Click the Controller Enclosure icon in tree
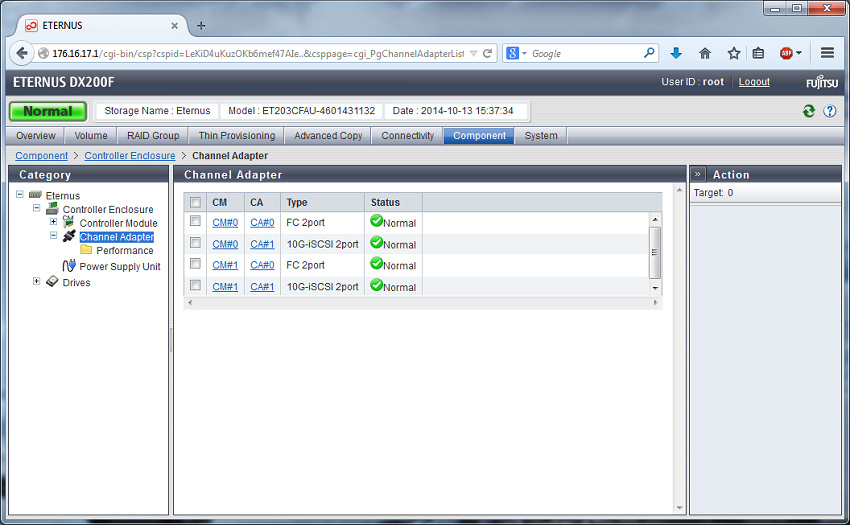This screenshot has width=850, height=525. 53,208
